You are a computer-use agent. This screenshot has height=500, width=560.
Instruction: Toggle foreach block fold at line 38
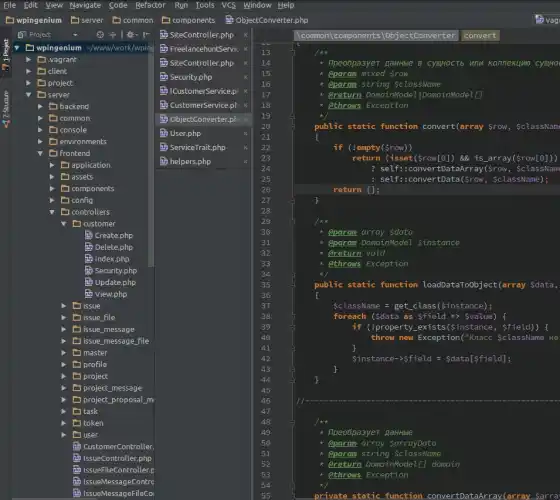pyautogui.click(x=292, y=316)
